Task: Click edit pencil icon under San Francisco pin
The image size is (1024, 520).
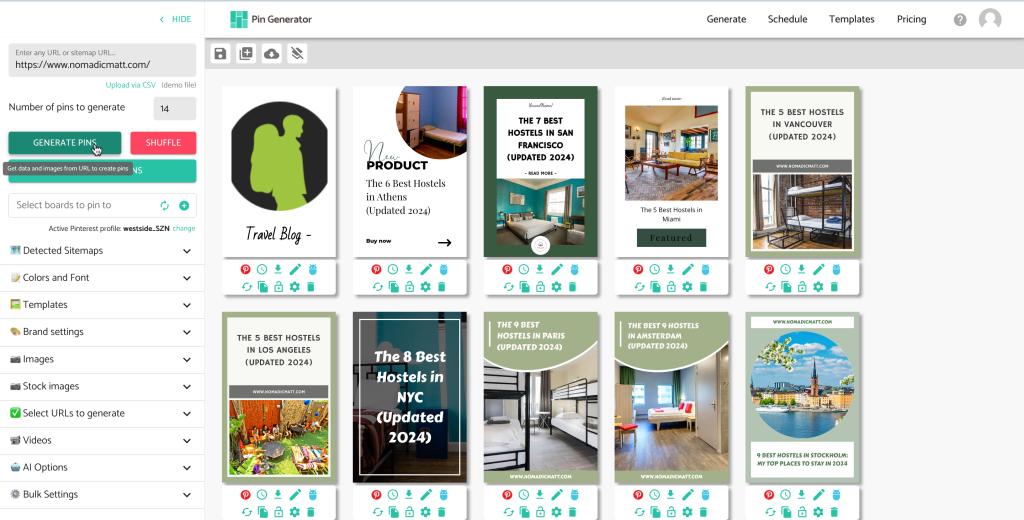Action: [x=557, y=270]
